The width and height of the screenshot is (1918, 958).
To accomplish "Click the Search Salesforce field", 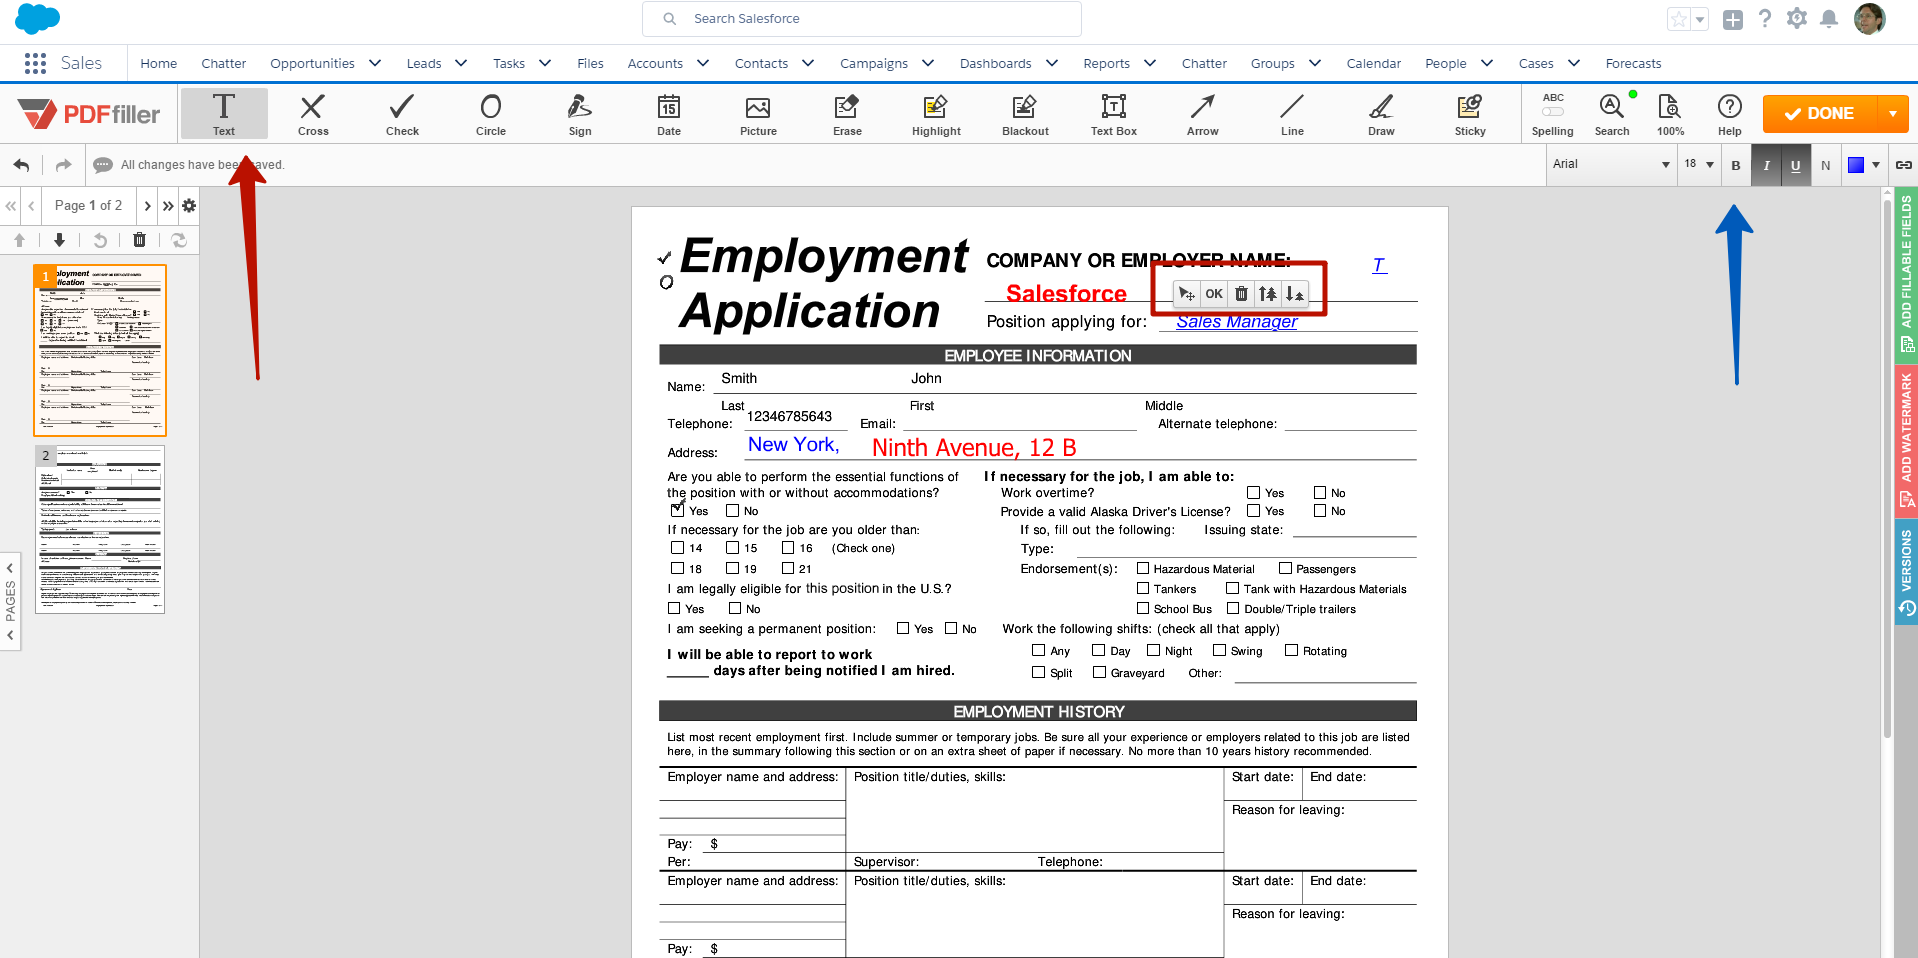I will (861, 19).
